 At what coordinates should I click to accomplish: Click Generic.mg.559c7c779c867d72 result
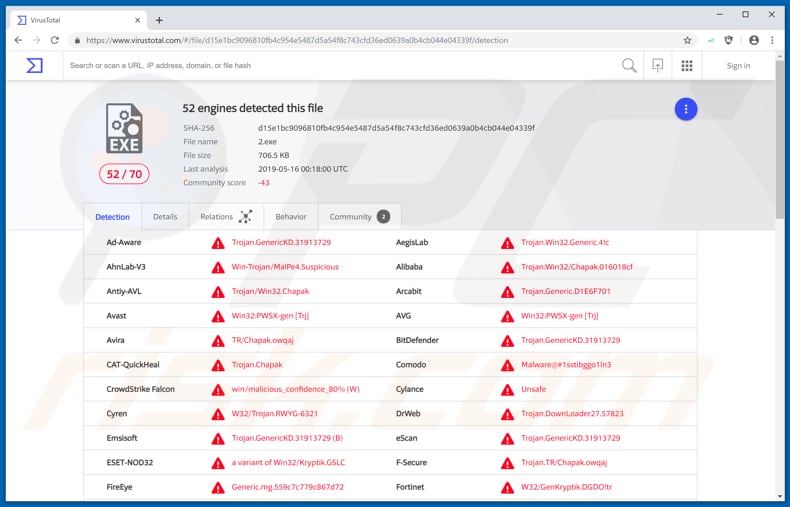288,487
